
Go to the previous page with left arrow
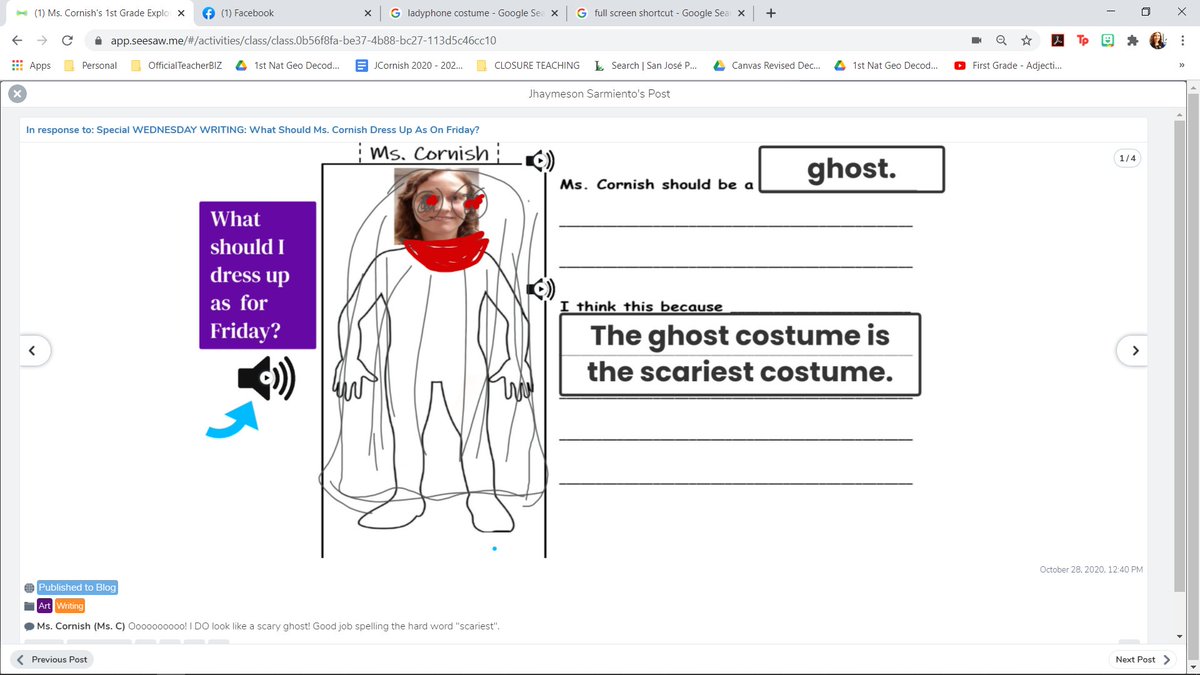coord(33,350)
